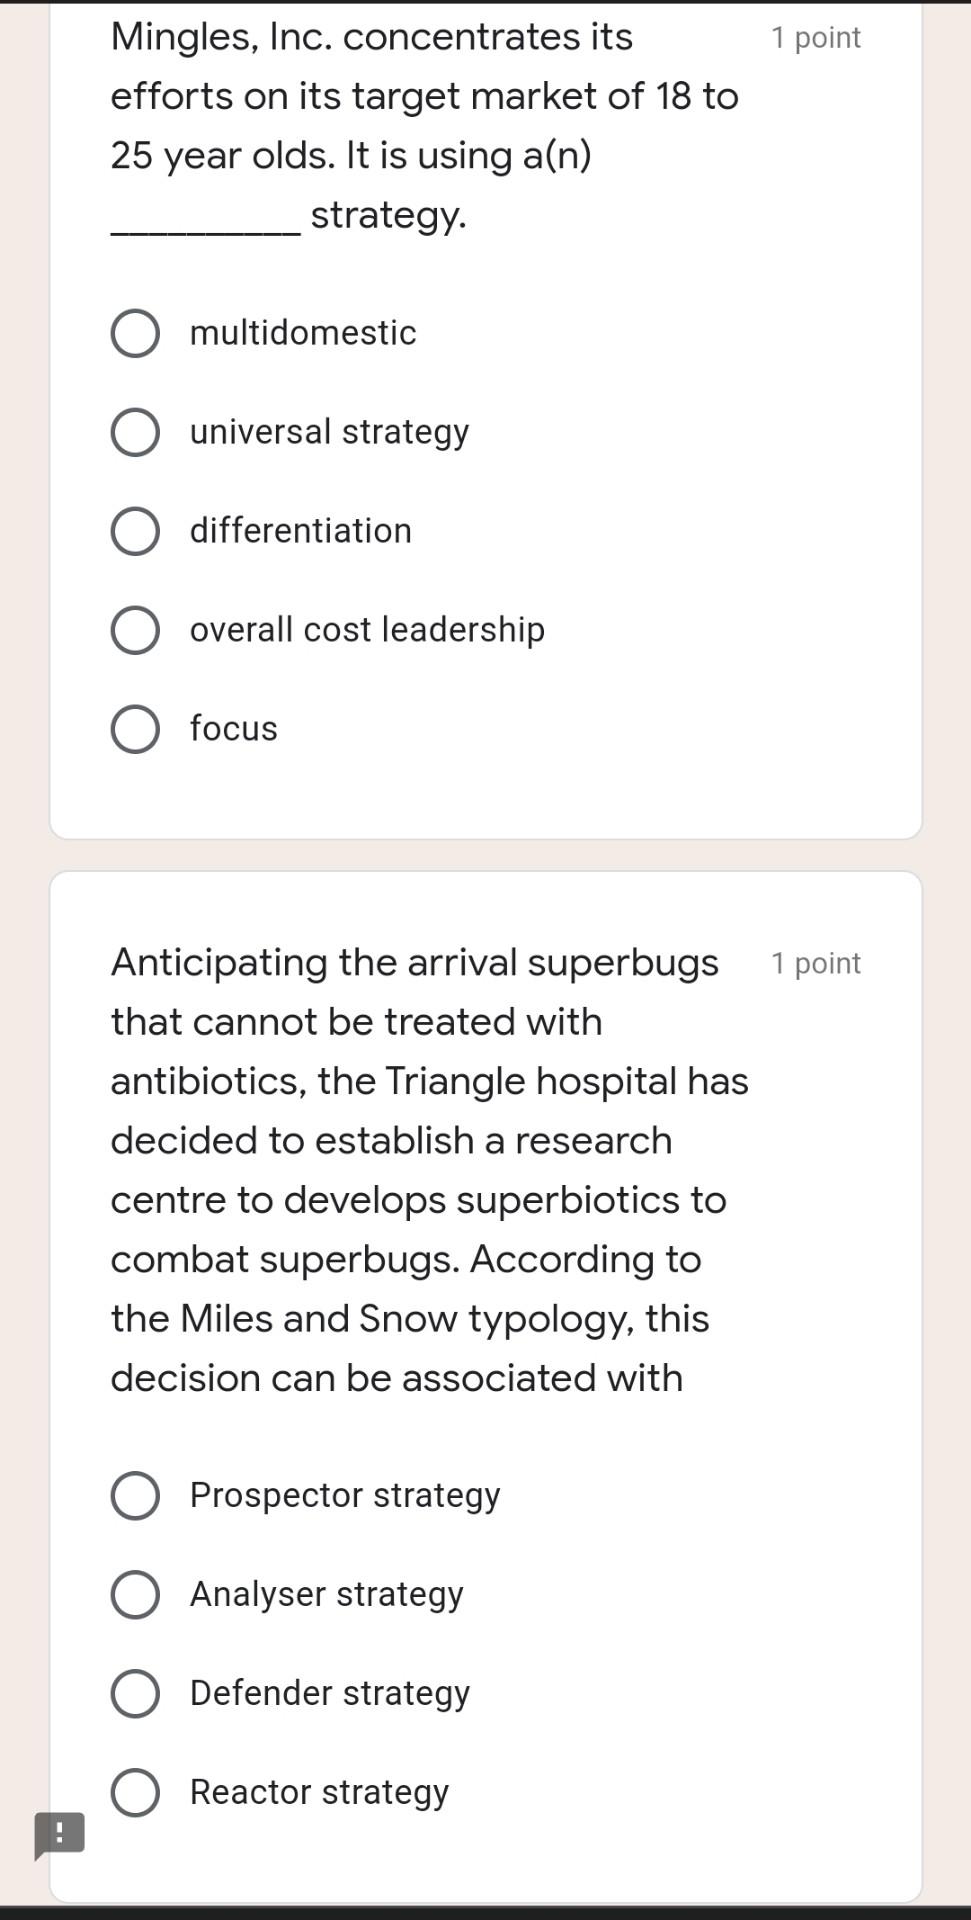Mark the Reactor strategy radio button
971x1920 pixels.
[x=135, y=1792]
